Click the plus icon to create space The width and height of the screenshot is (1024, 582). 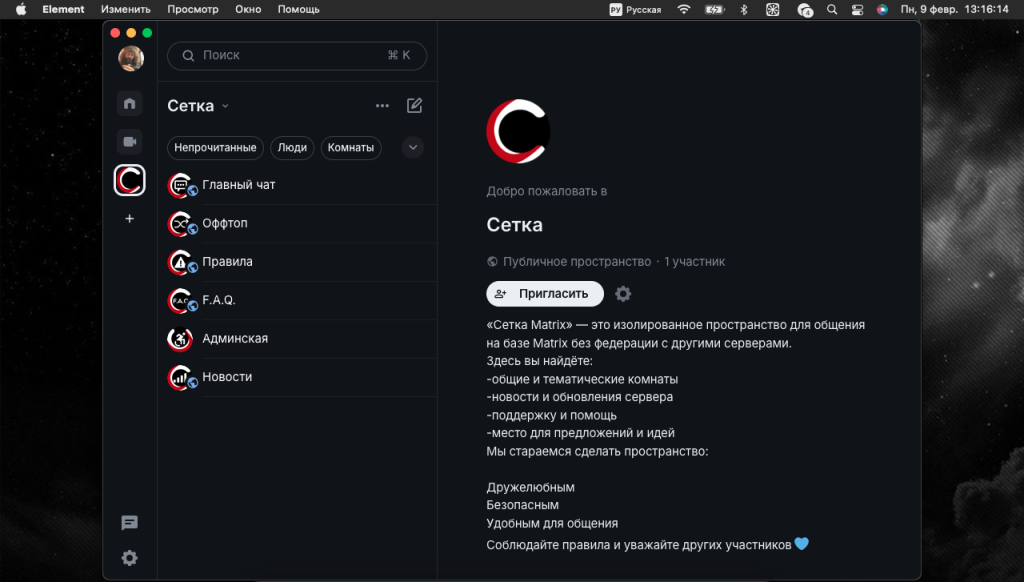[129, 219]
